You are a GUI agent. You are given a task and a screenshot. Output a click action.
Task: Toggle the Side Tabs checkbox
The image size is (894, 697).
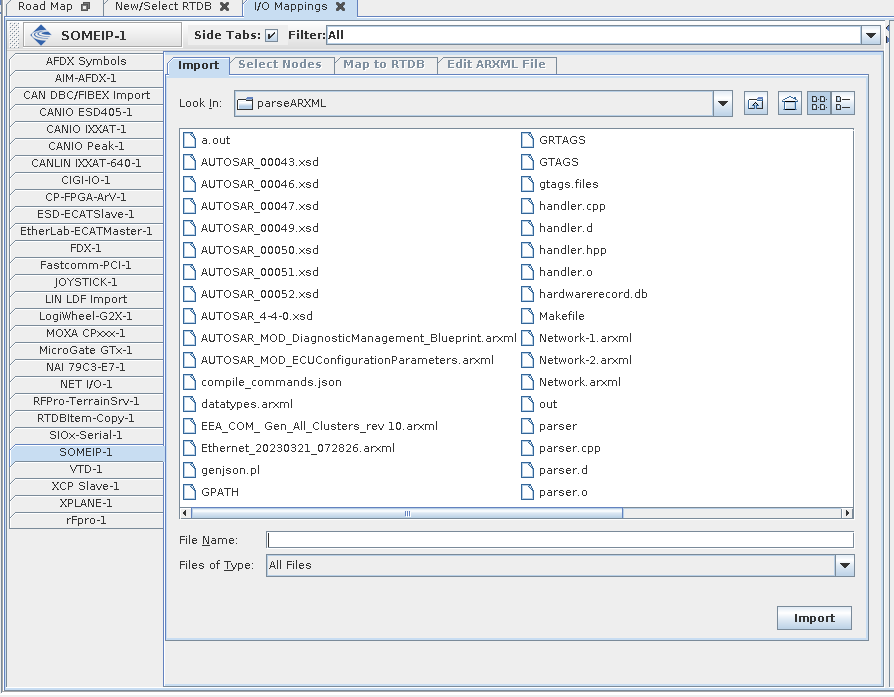pos(271,35)
